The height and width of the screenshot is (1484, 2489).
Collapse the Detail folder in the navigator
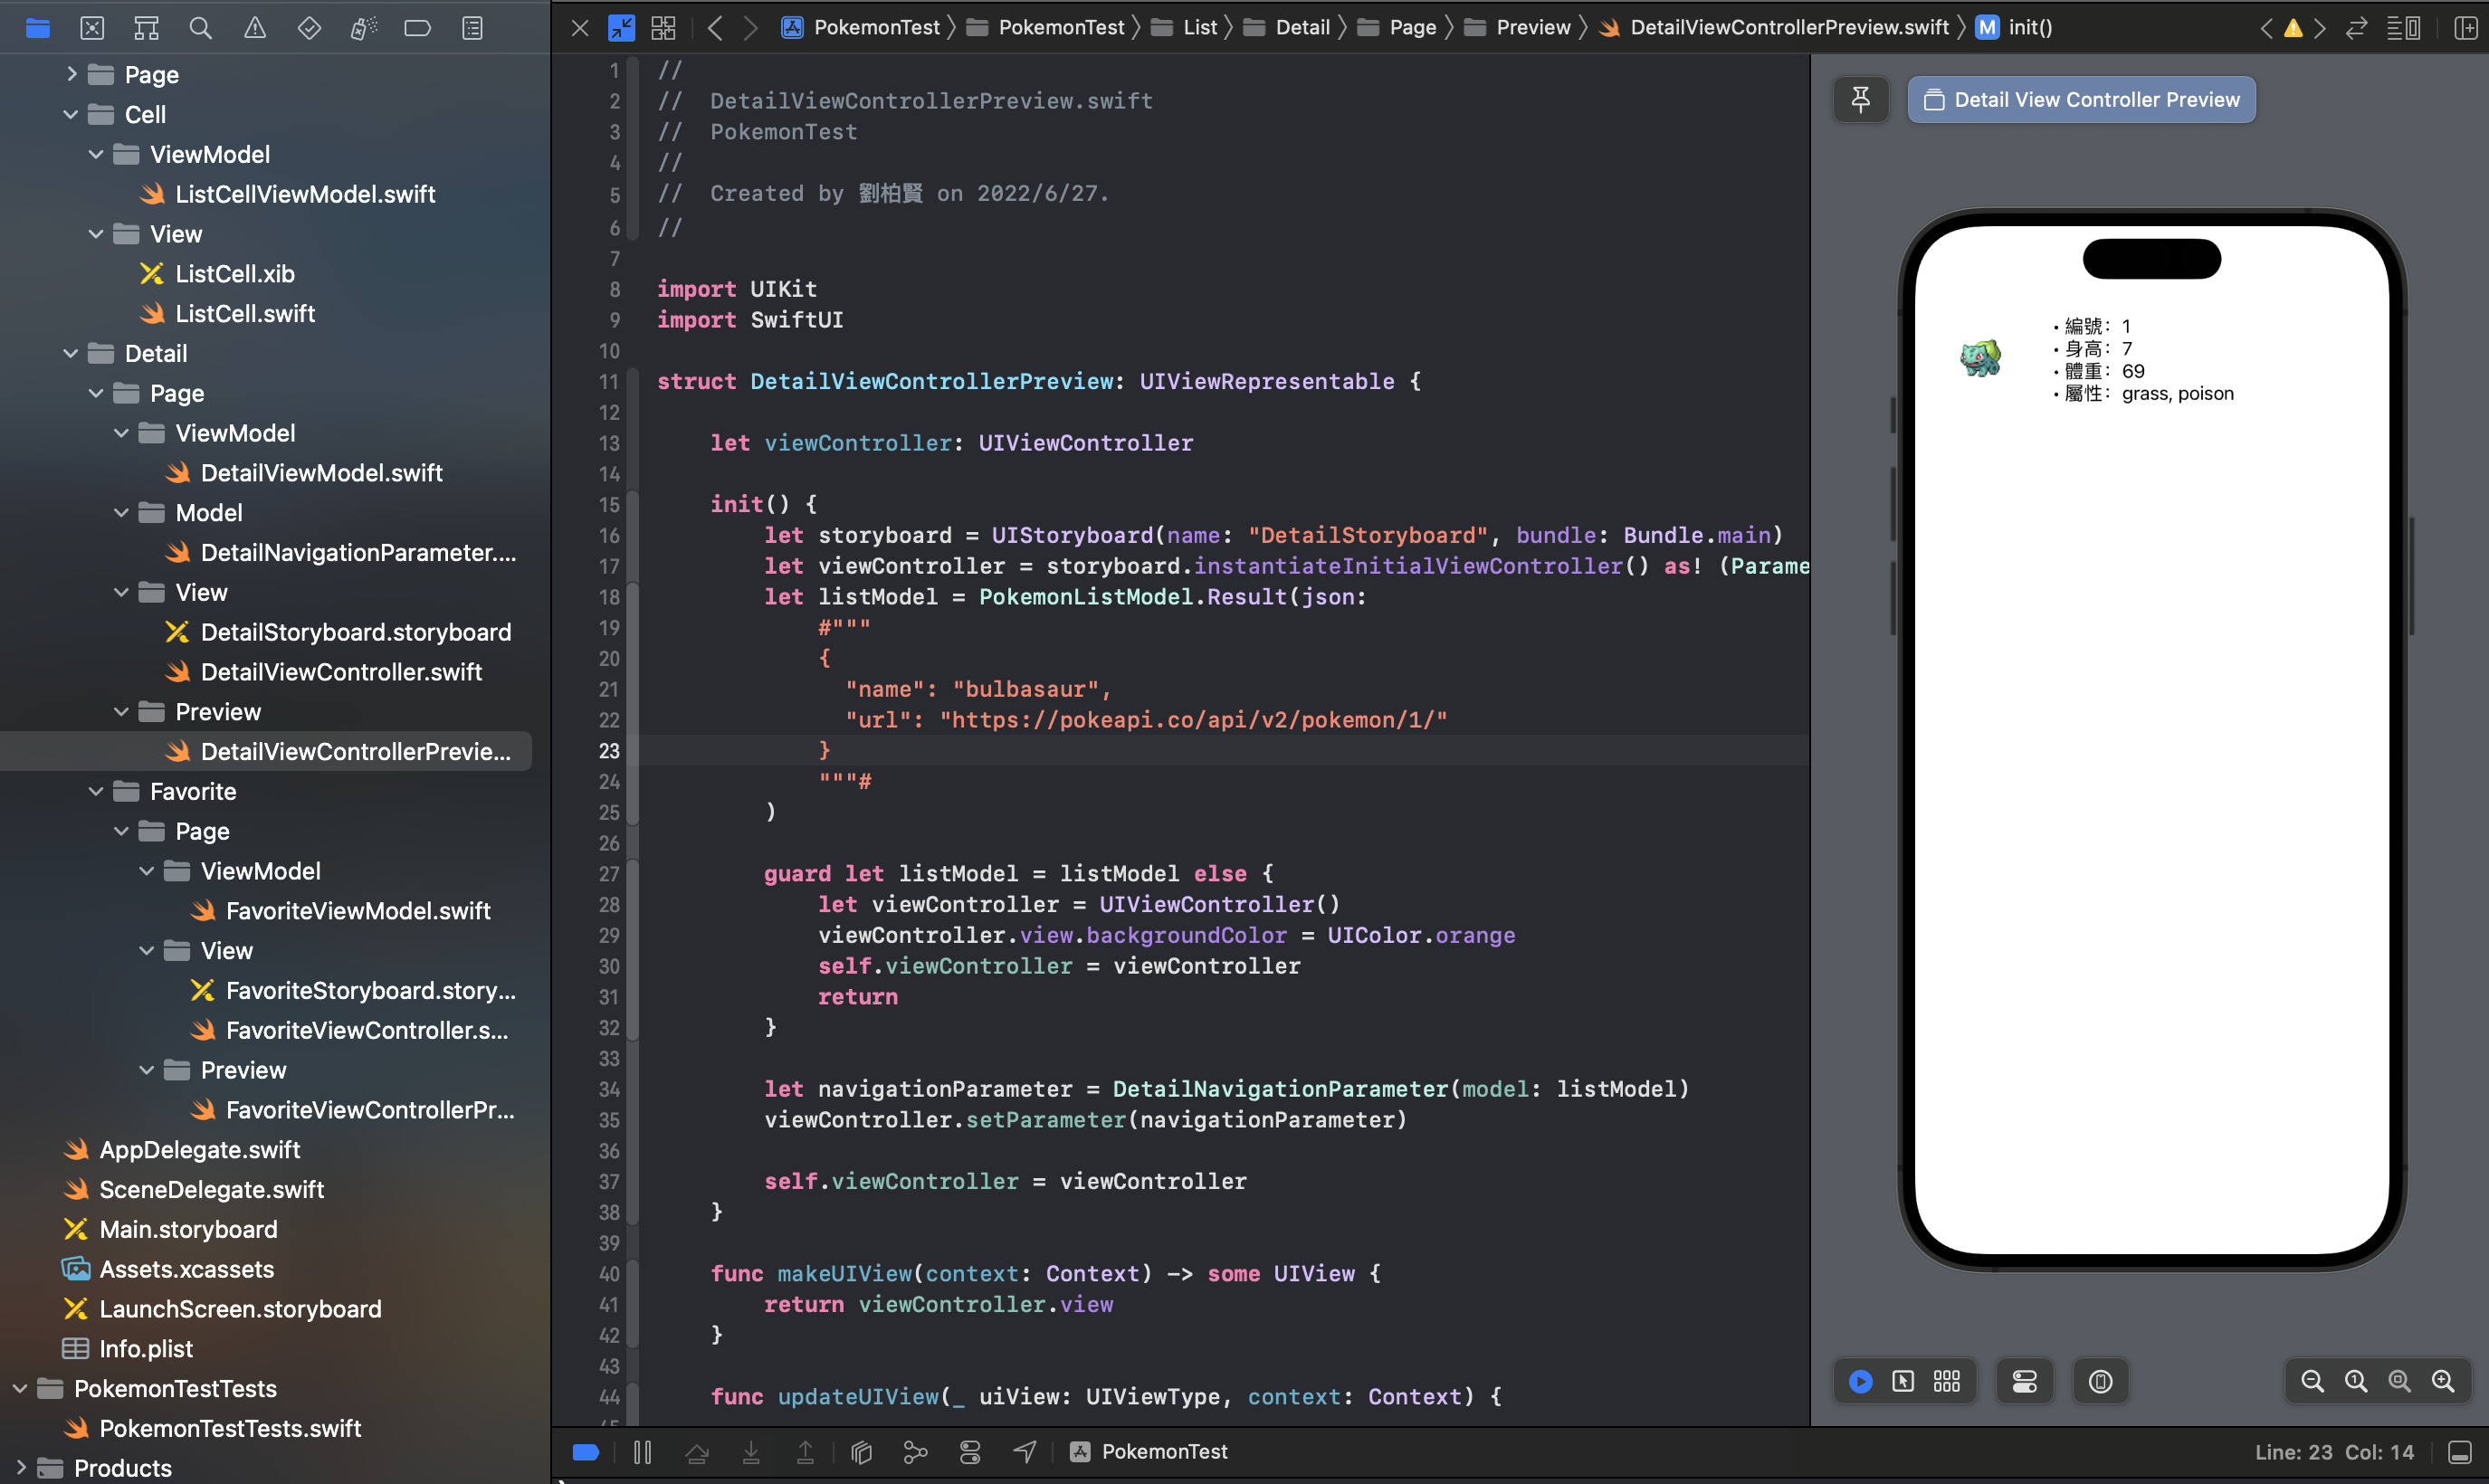pos(71,353)
